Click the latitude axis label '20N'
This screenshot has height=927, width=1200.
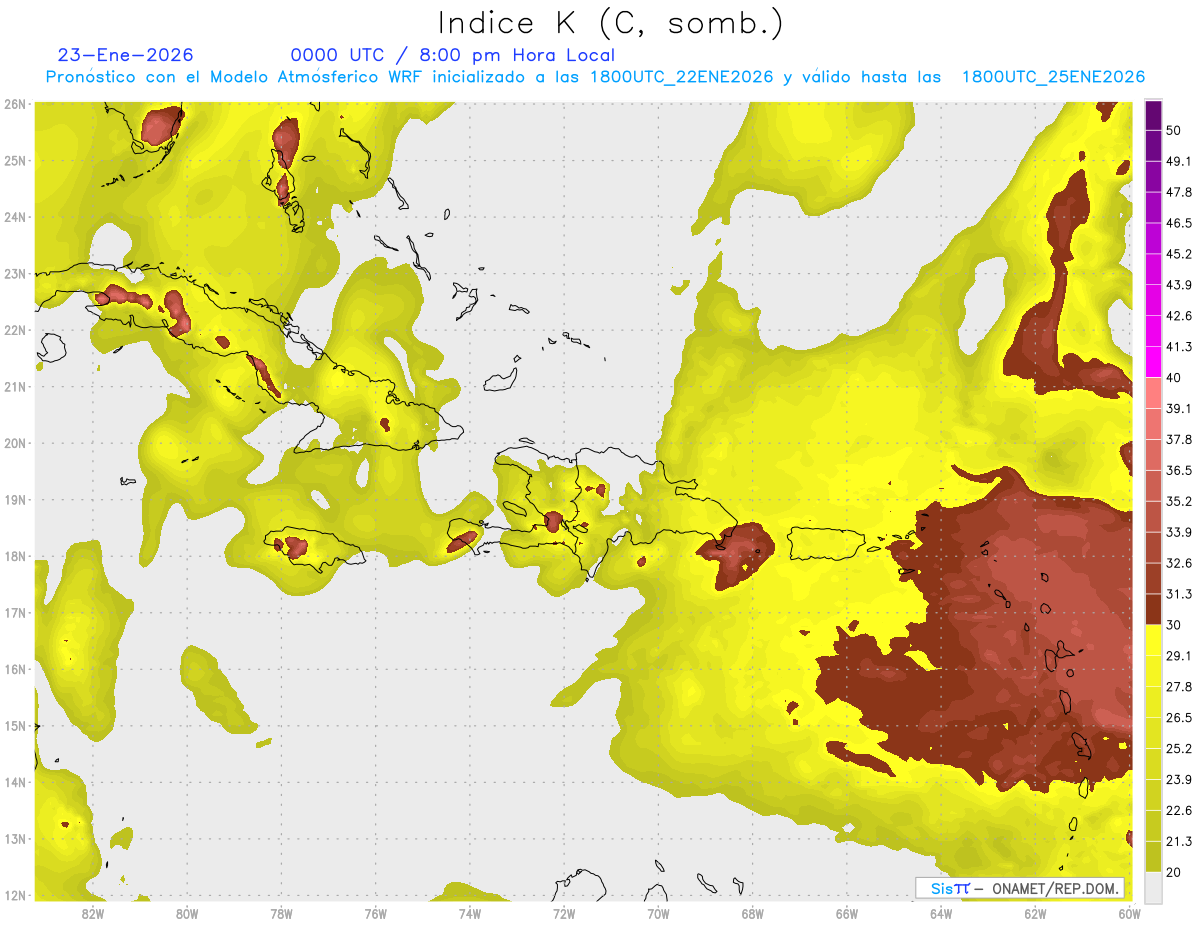[x=15, y=443]
